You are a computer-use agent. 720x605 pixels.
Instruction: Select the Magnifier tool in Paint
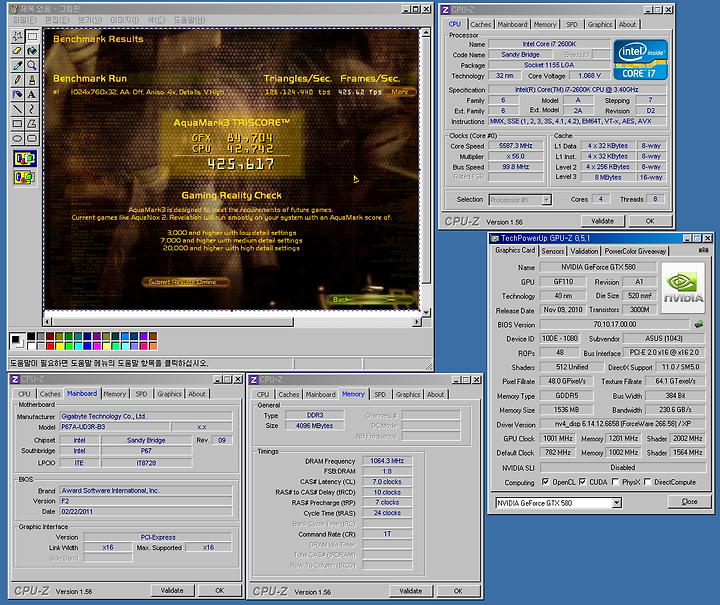click(x=32, y=65)
